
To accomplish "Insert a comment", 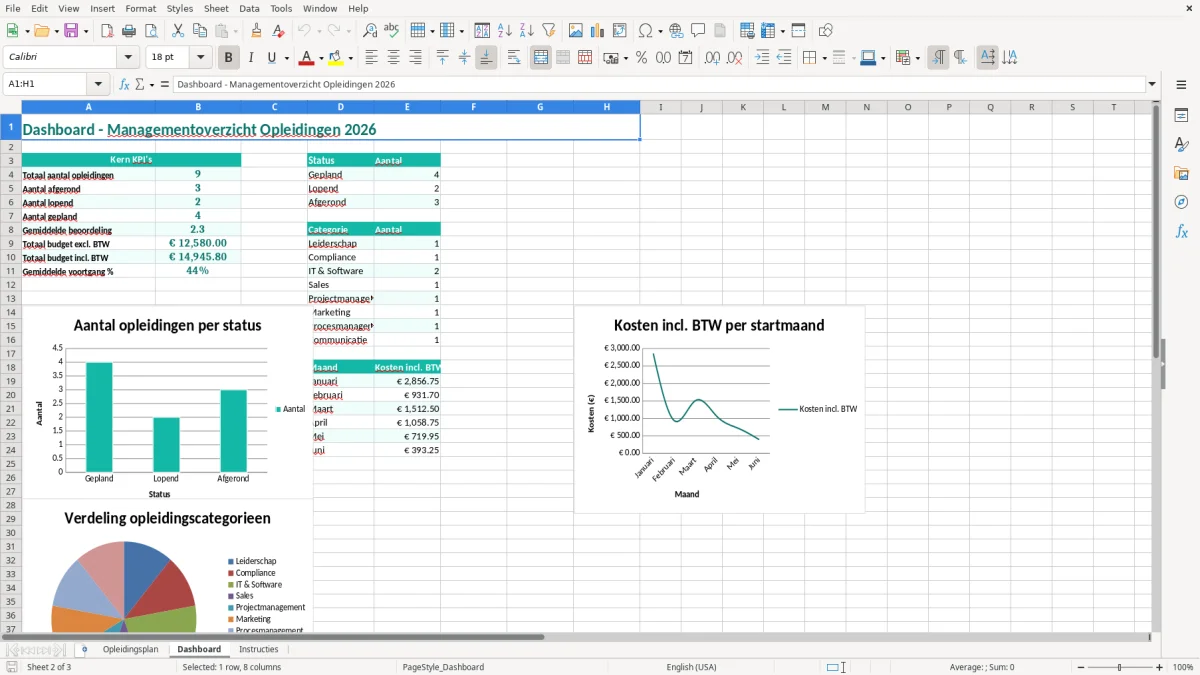I will point(698,31).
